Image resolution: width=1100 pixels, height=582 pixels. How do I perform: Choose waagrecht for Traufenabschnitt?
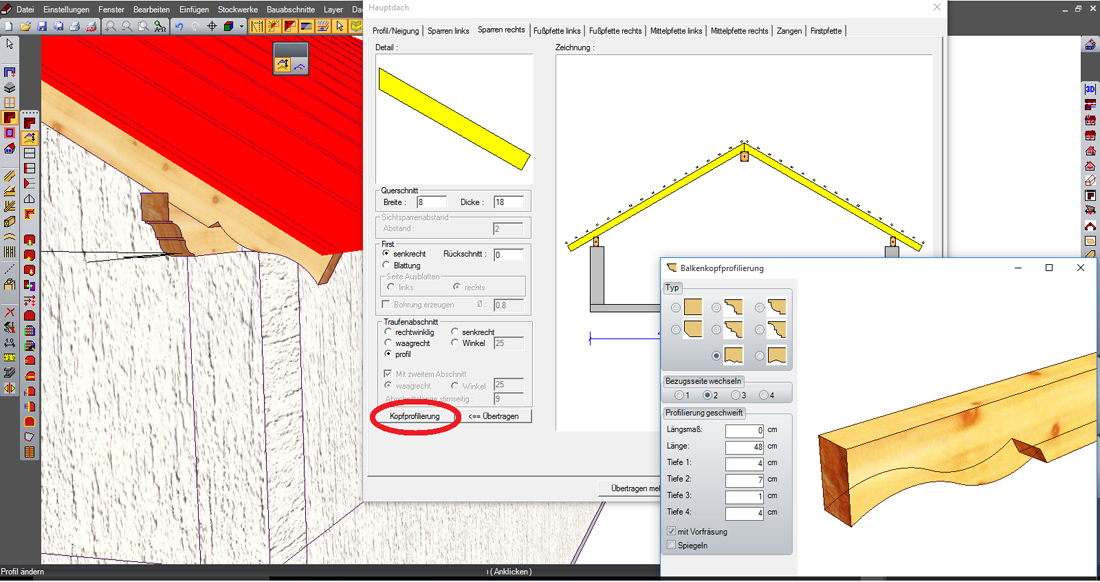pyautogui.click(x=386, y=343)
